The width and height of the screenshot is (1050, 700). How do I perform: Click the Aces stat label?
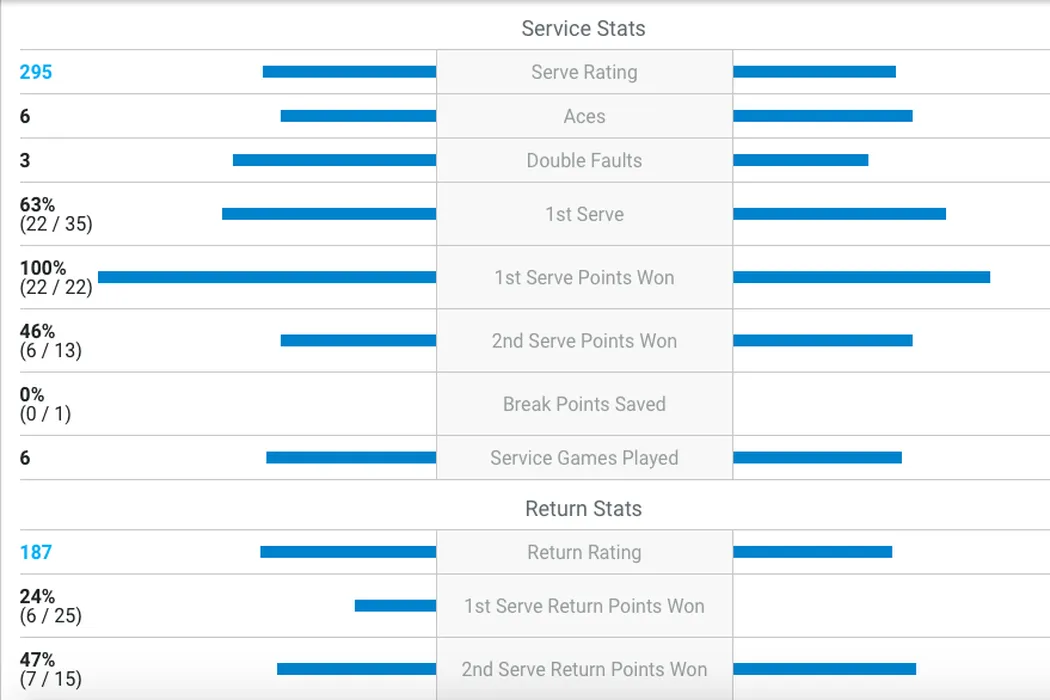(x=584, y=116)
